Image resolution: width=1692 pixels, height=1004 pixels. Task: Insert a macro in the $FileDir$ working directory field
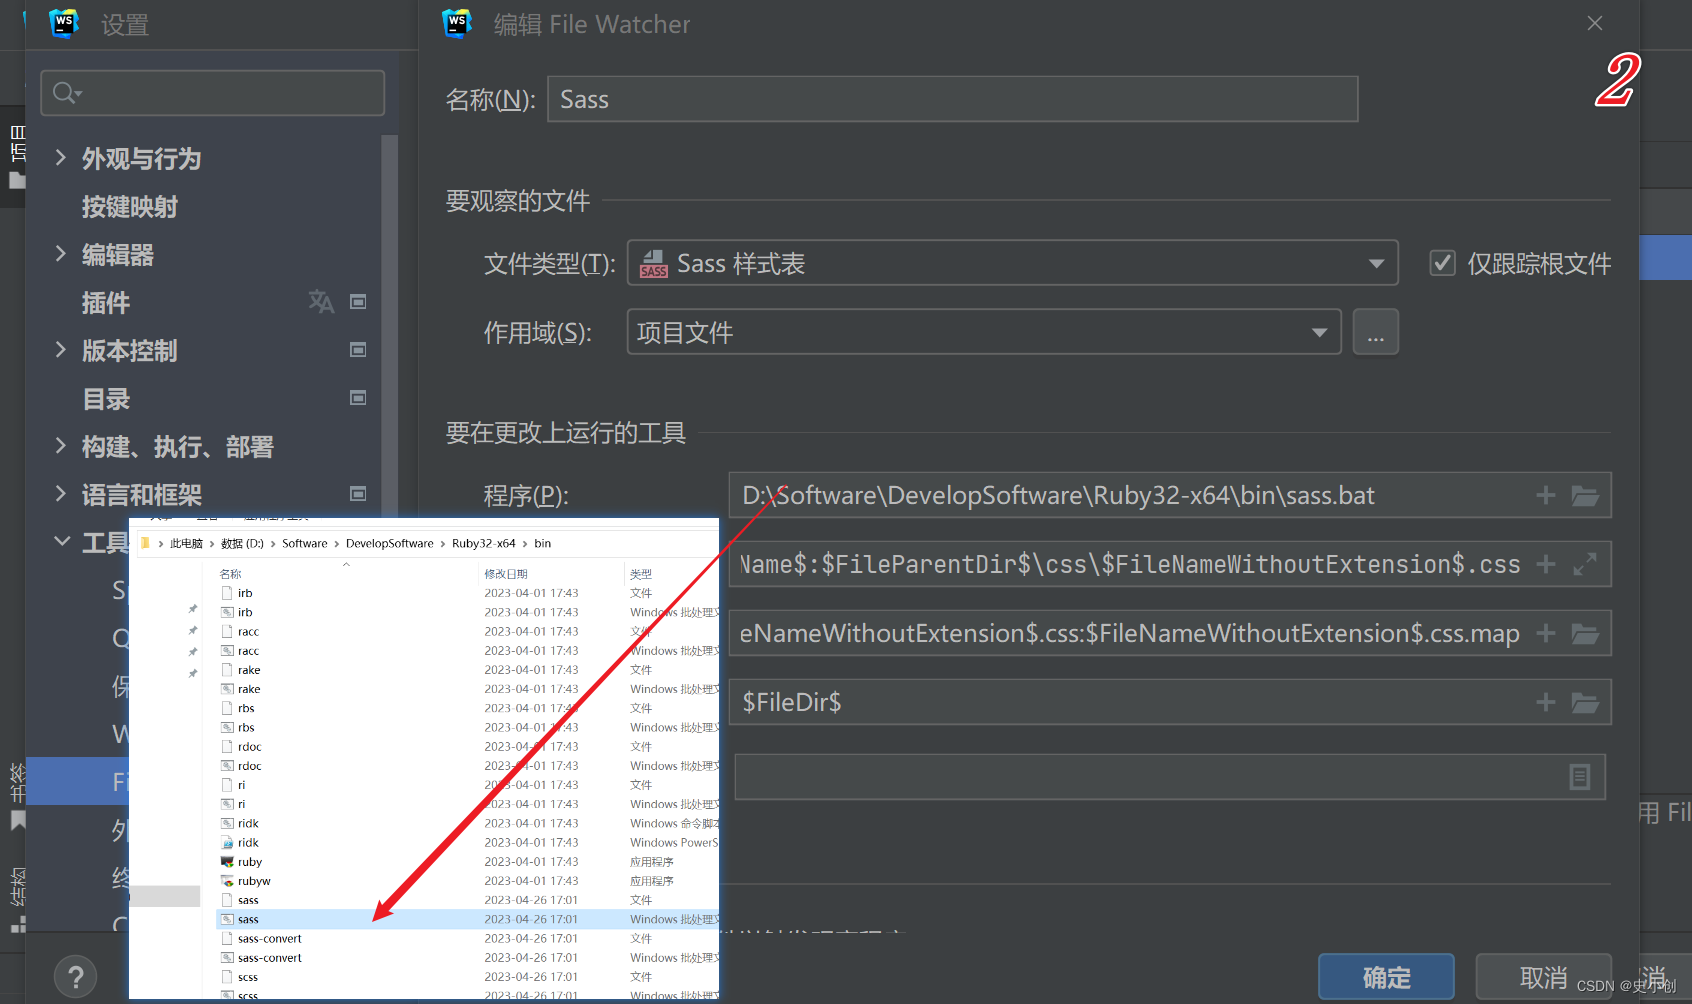click(x=1546, y=702)
